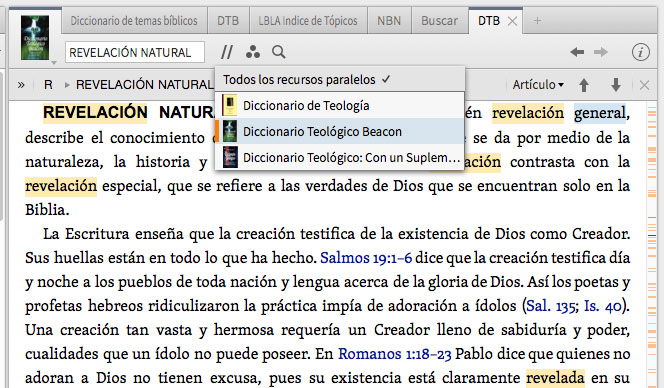
Task: Click the search-hit marker scrollbar on the right
Action: pos(652,244)
